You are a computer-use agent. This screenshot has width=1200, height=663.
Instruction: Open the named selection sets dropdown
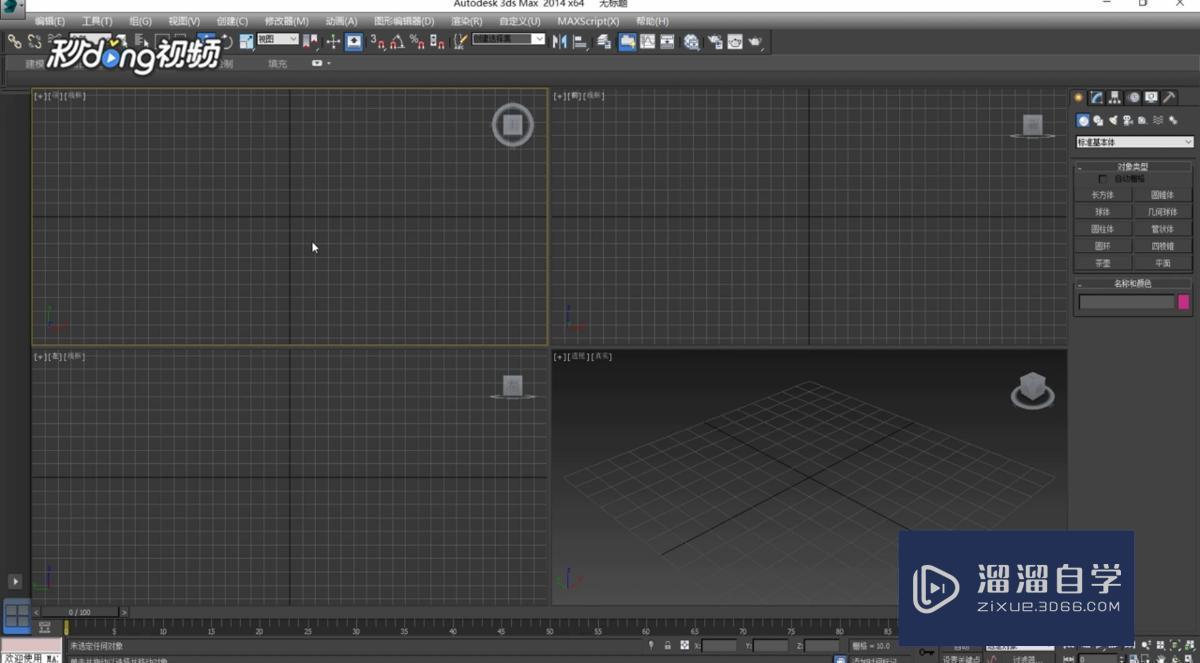(505, 40)
